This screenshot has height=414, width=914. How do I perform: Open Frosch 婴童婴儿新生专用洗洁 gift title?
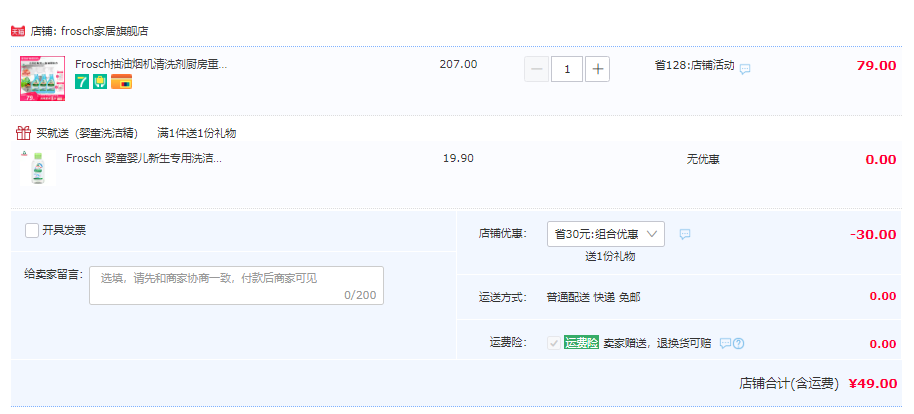coord(144,158)
